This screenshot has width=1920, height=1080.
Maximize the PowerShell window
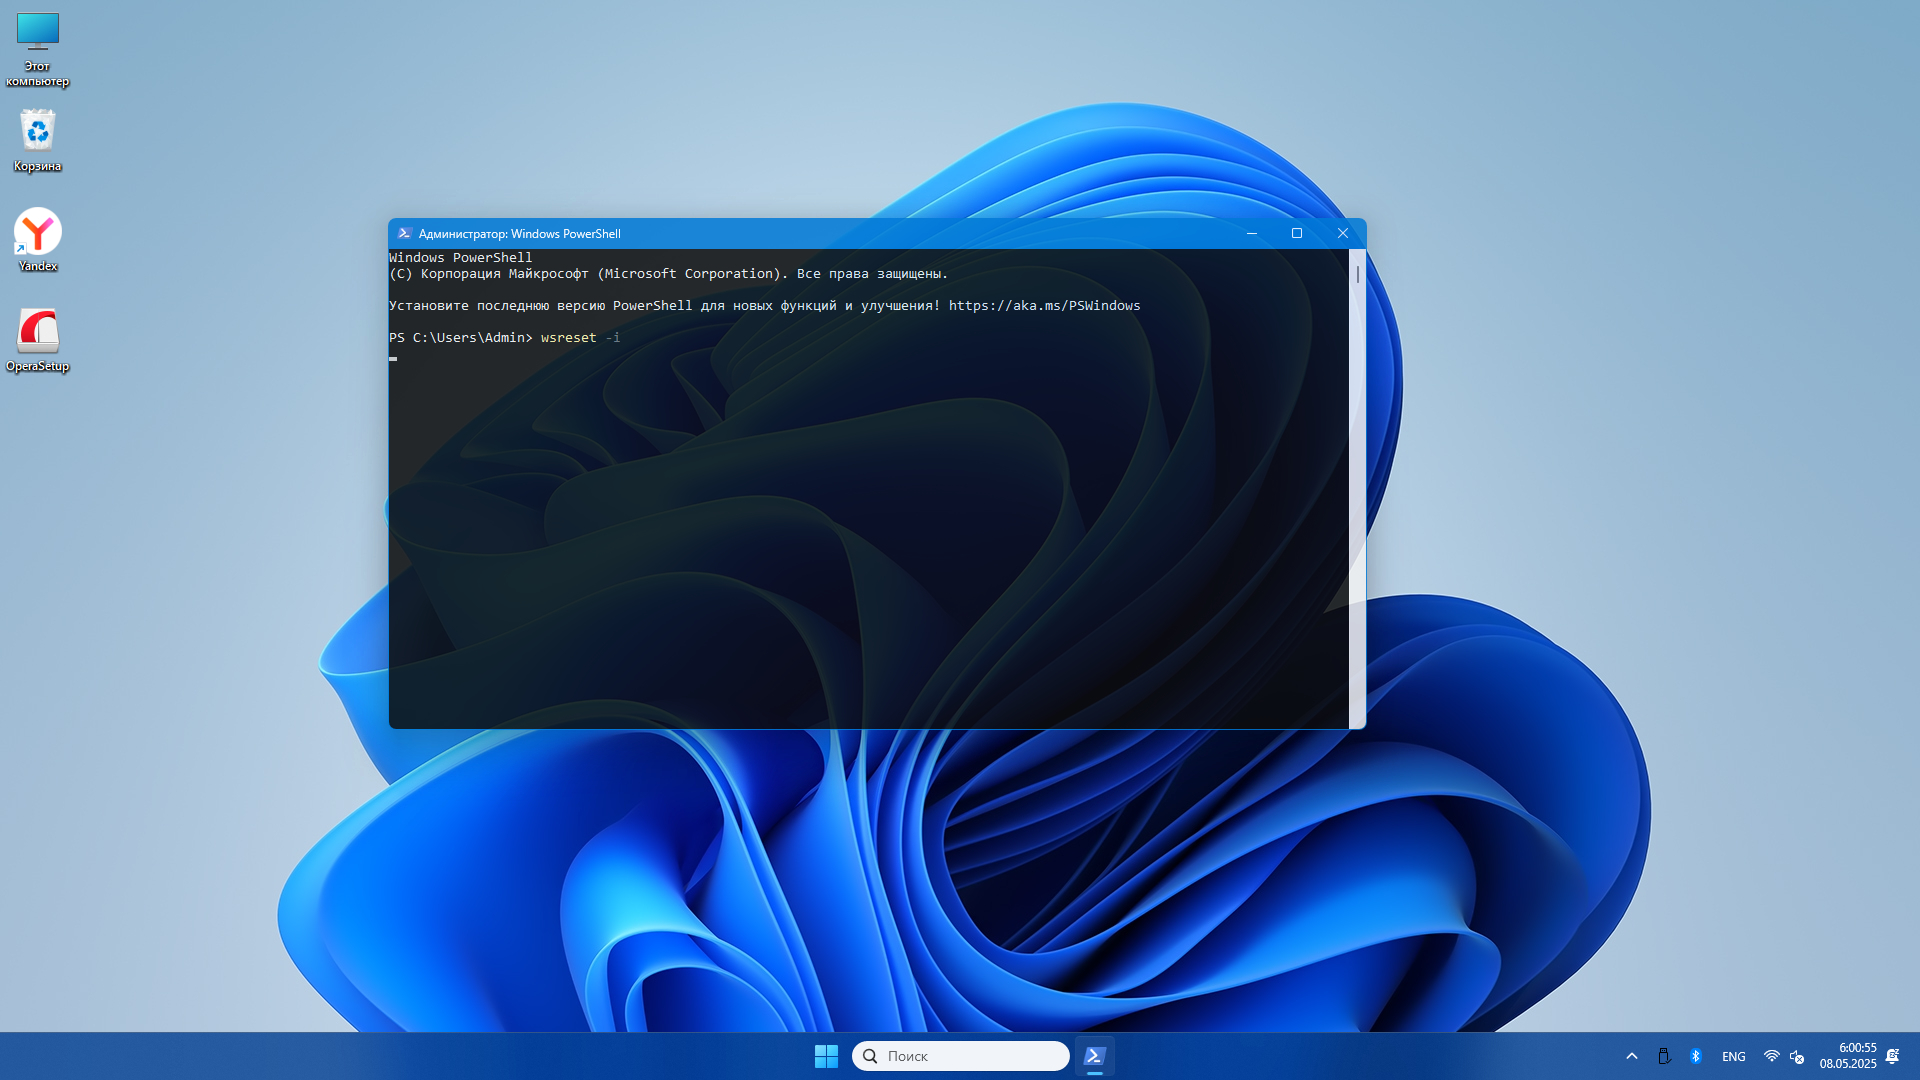(x=1297, y=233)
